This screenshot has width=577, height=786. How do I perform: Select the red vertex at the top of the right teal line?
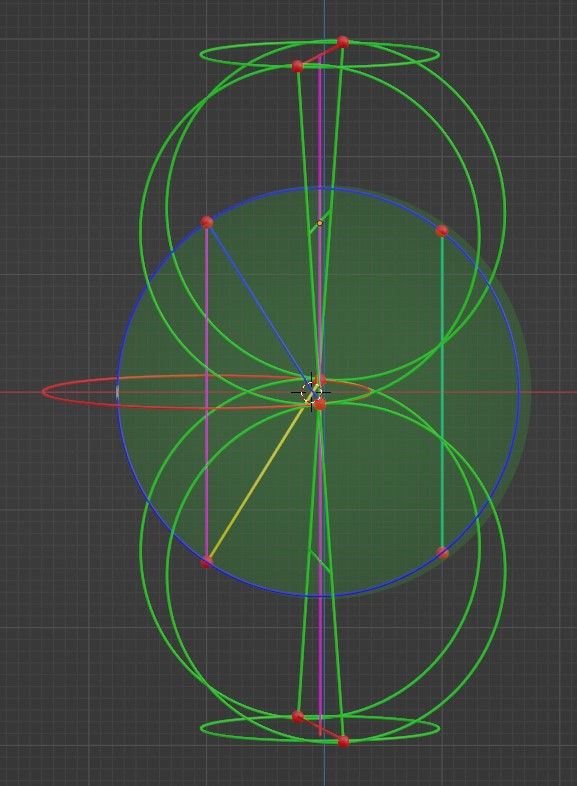(x=442, y=231)
